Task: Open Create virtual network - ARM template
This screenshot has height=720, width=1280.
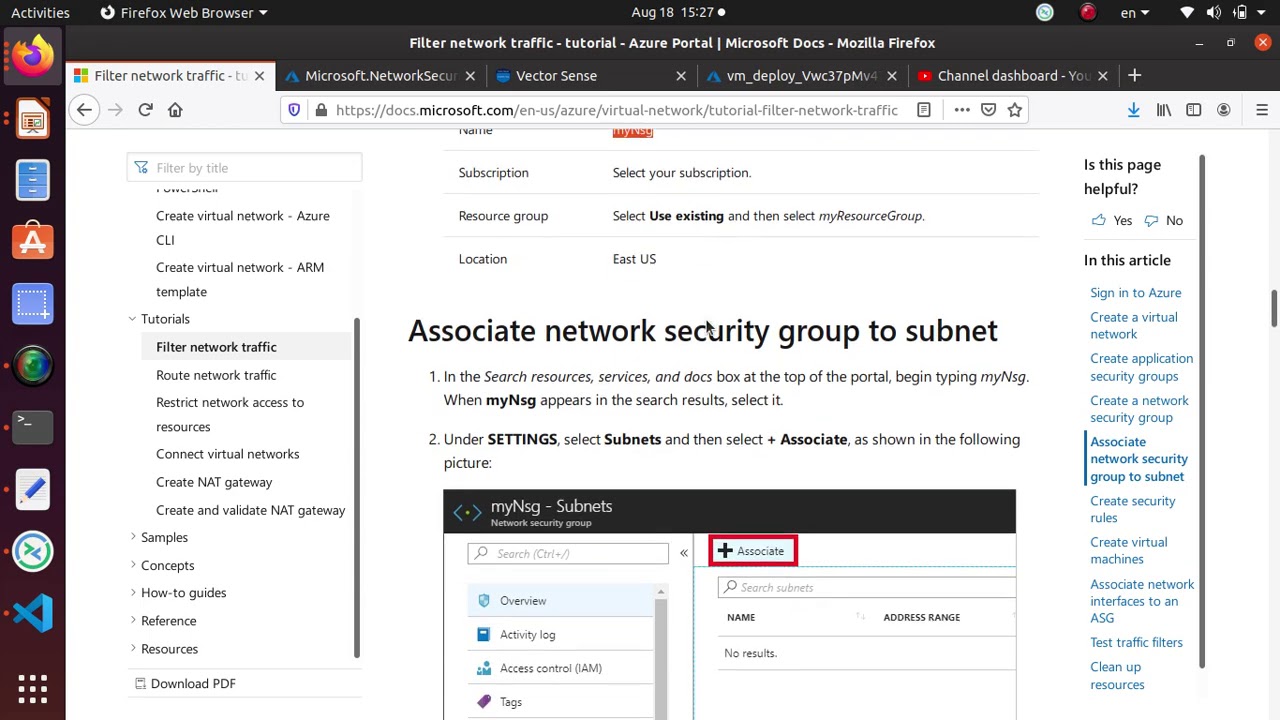Action: pos(240,280)
